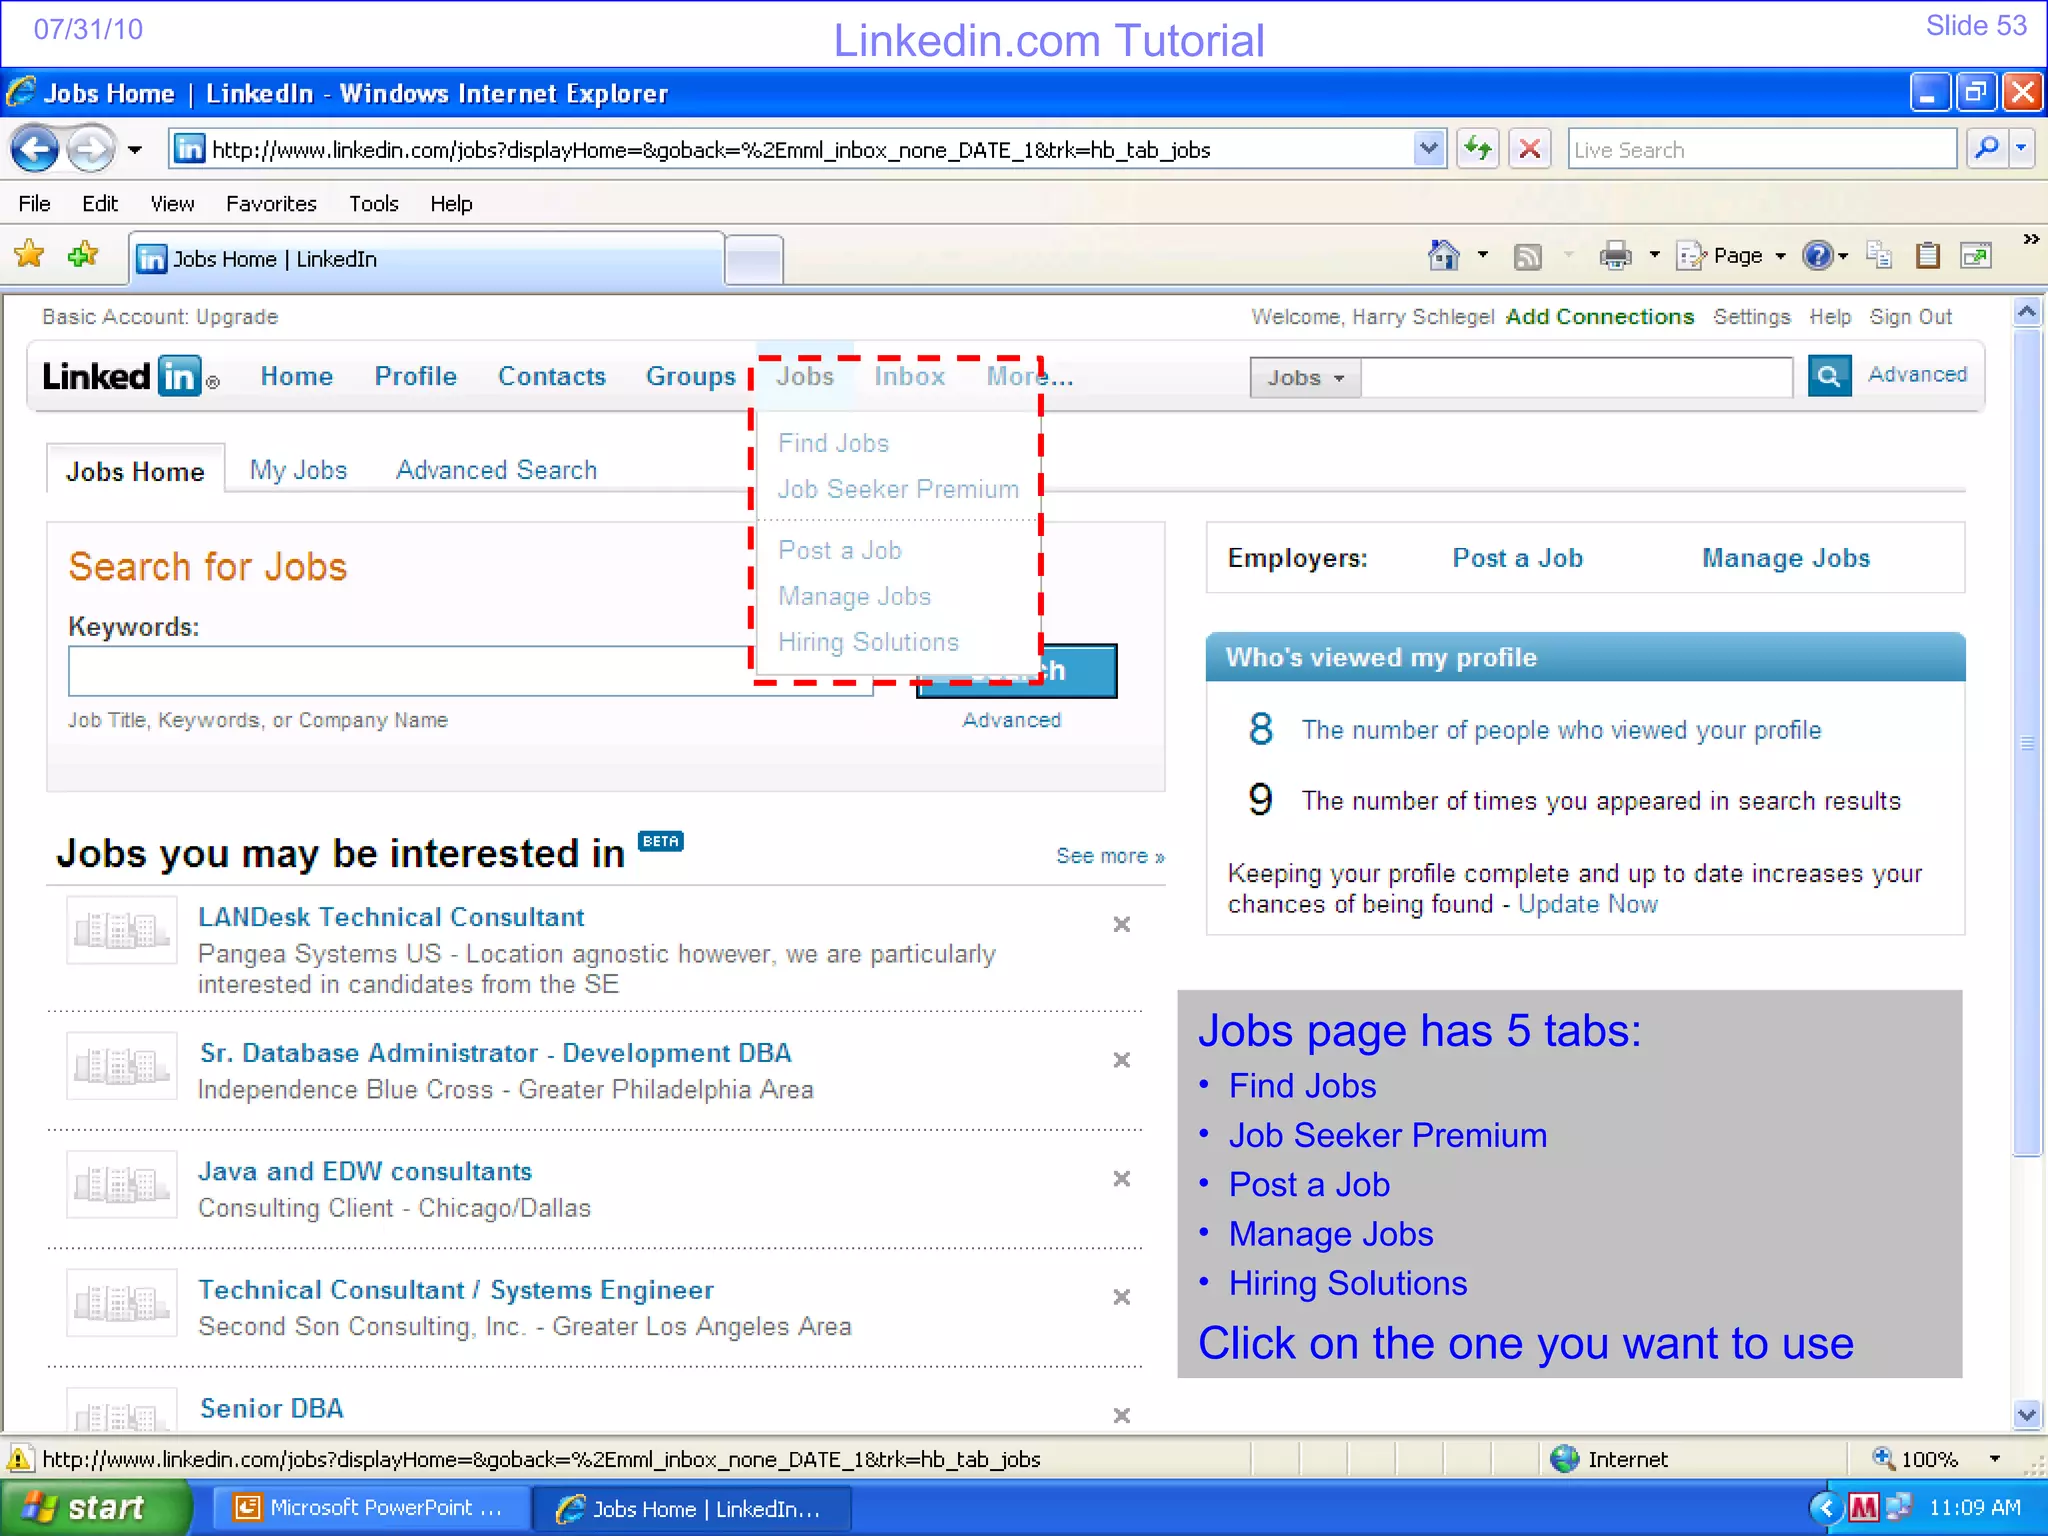2048x1536 pixels.
Task: Open recent pages dropdown next to Forward
Action: coord(135,150)
